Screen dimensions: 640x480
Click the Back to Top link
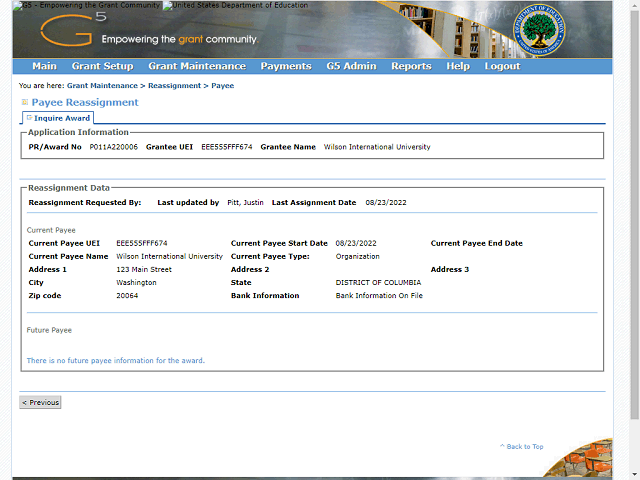coord(524,447)
